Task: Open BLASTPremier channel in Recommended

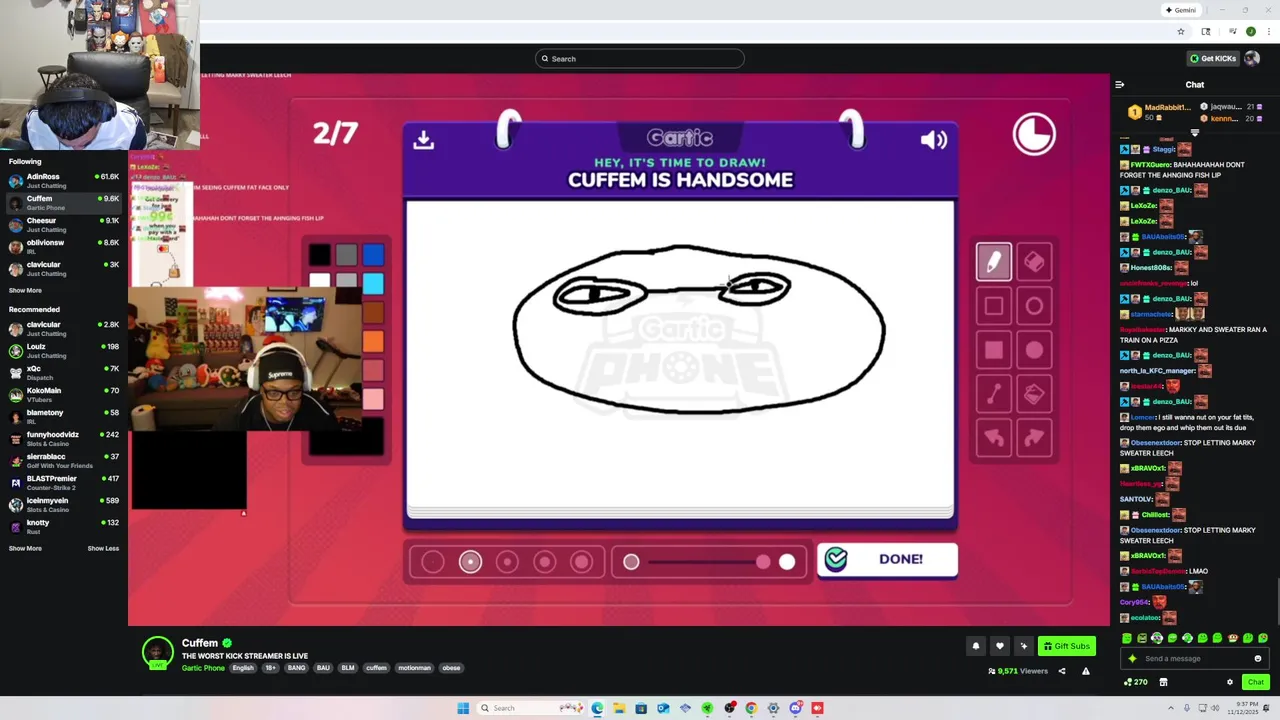Action: tap(64, 482)
